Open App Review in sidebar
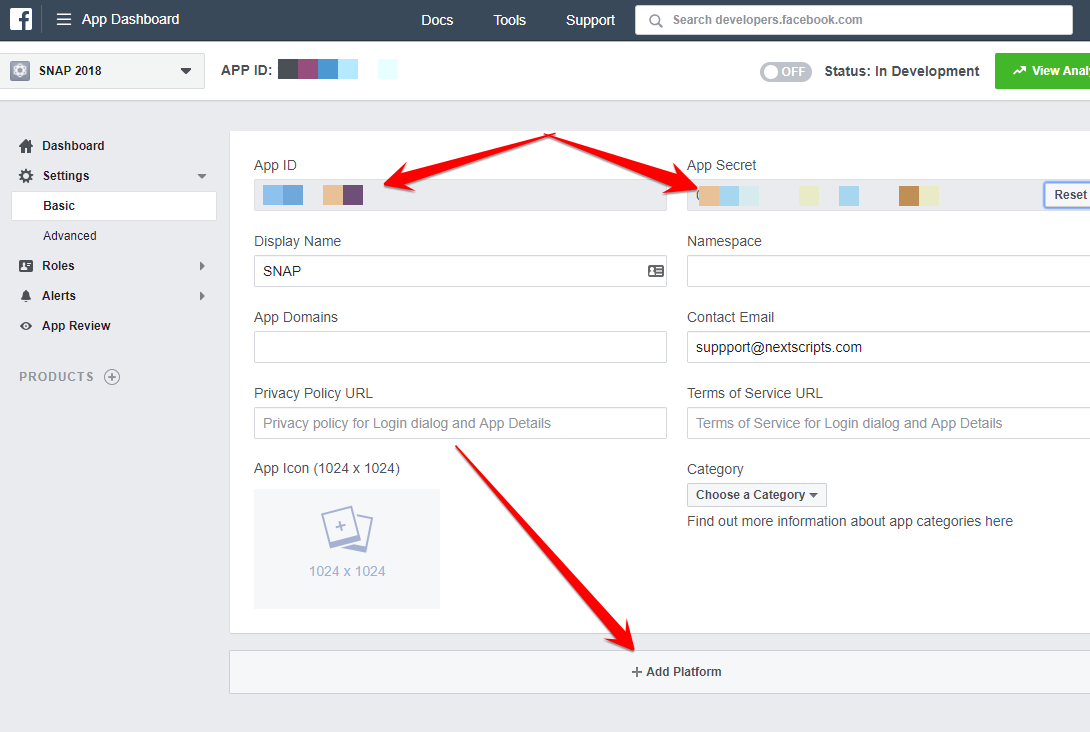Screen dimensions: 1090x732 [x=76, y=326]
